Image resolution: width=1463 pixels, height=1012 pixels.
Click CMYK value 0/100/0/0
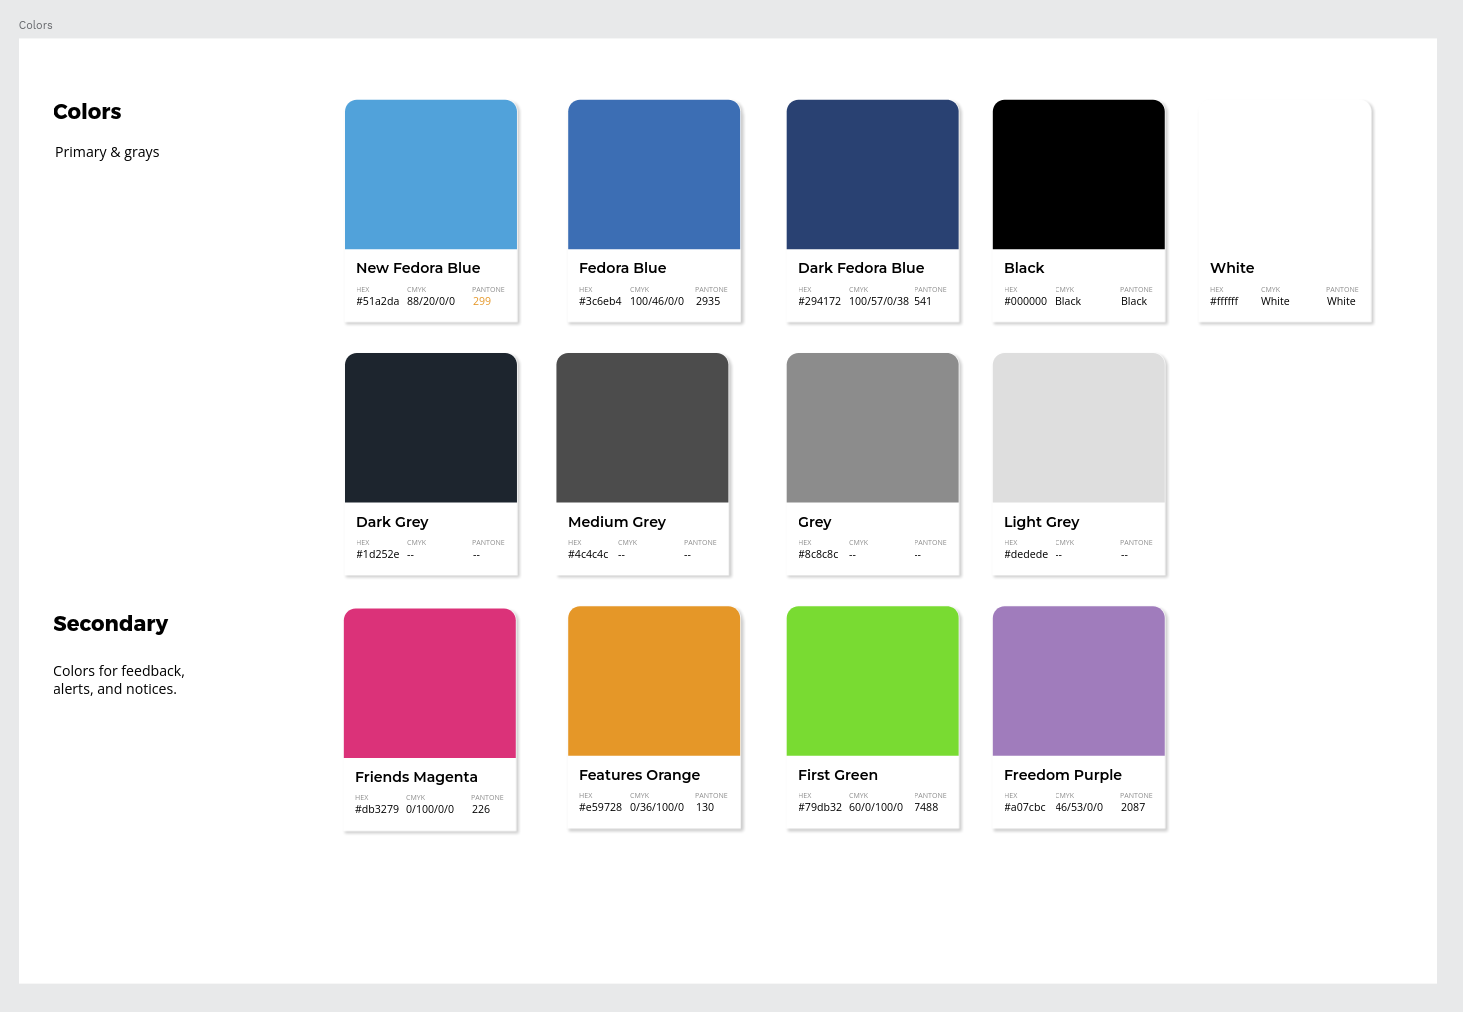(x=430, y=809)
